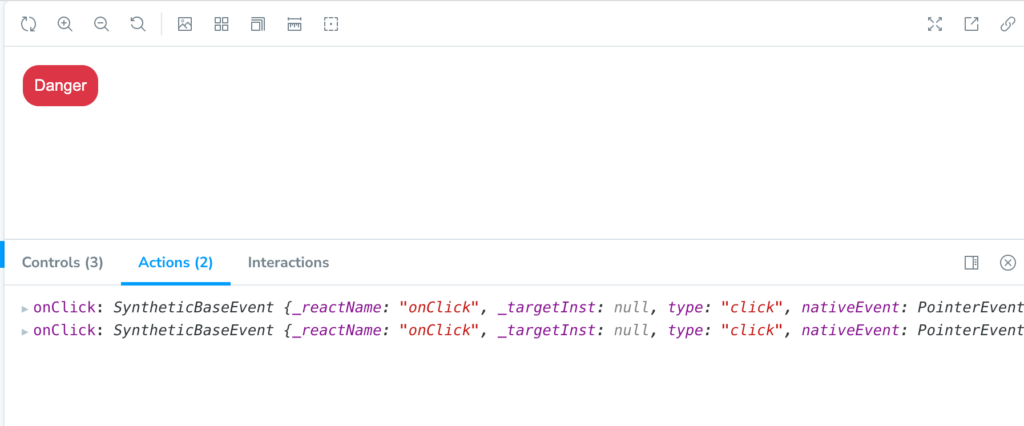This screenshot has width=1024, height=426.
Task: Hide the addons panel with the X icon
Action: (1008, 263)
